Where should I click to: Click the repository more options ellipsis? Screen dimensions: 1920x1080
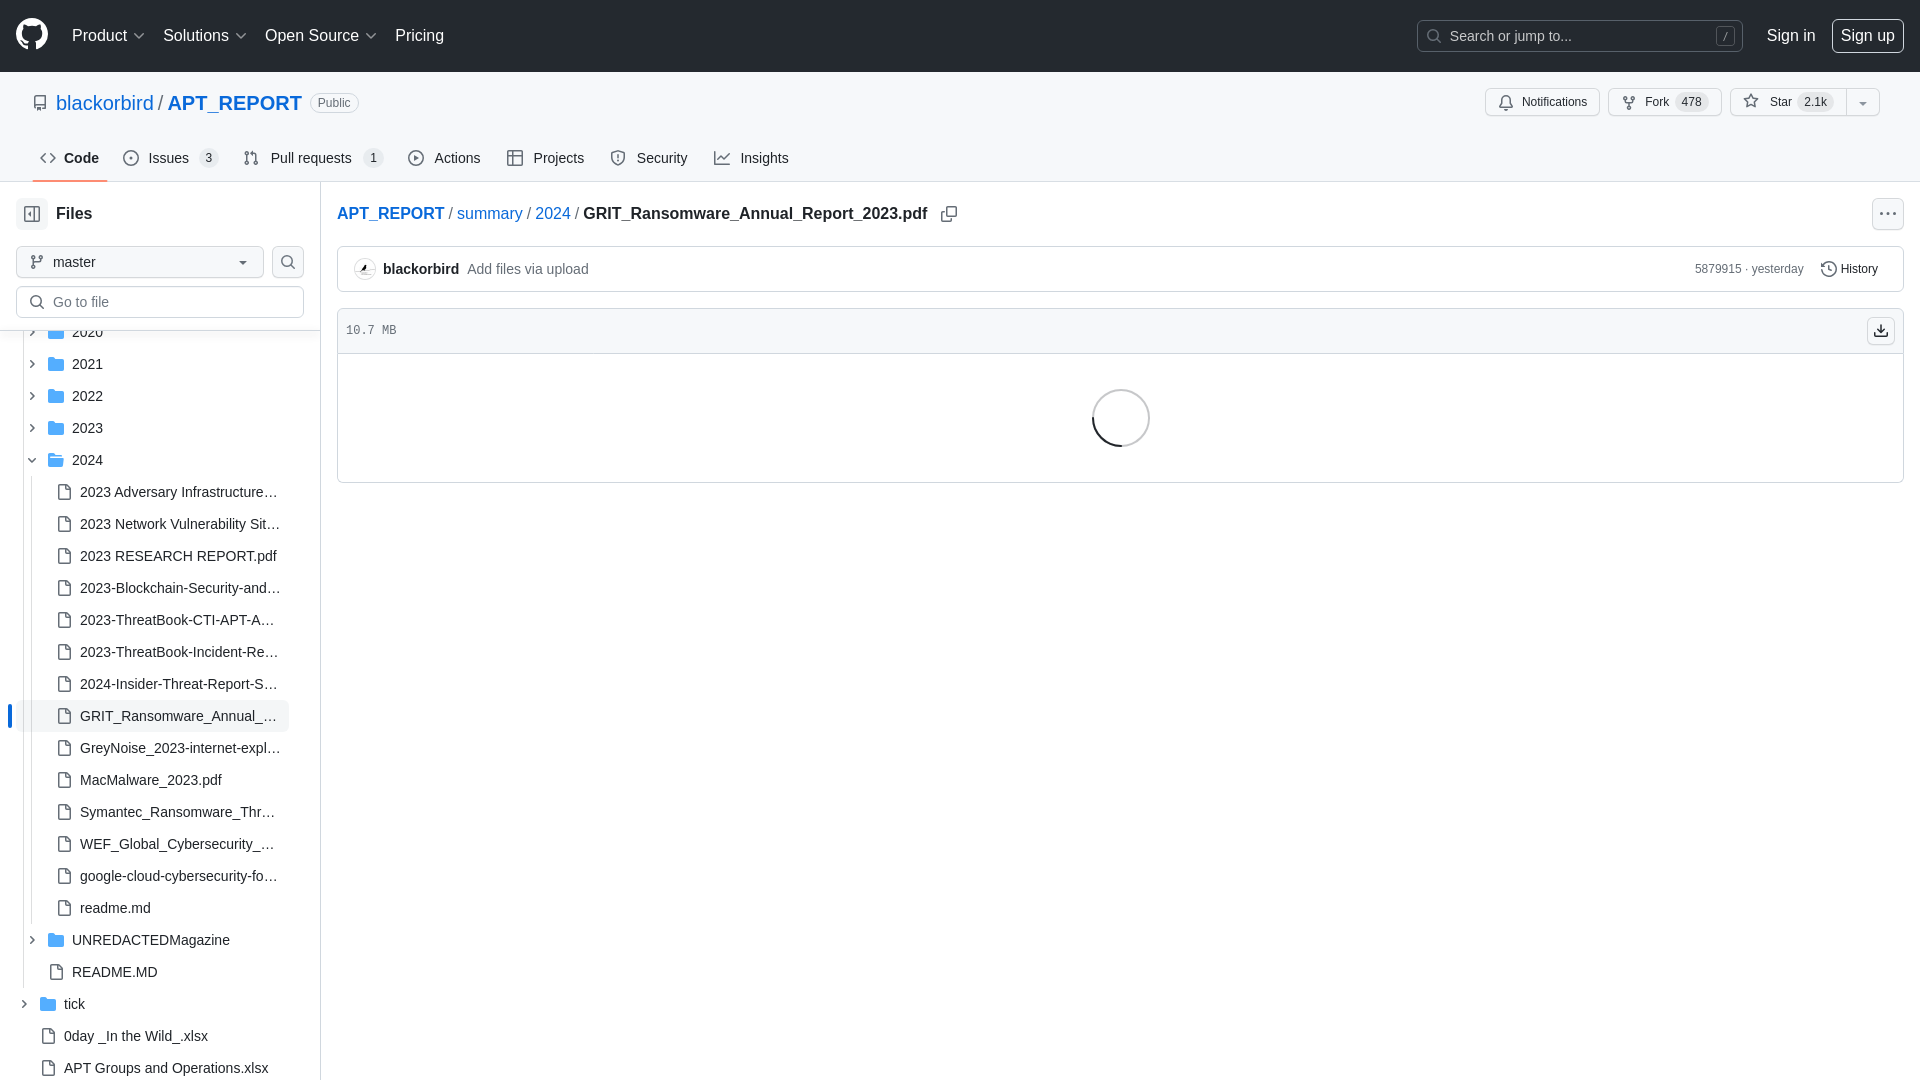[1887, 214]
